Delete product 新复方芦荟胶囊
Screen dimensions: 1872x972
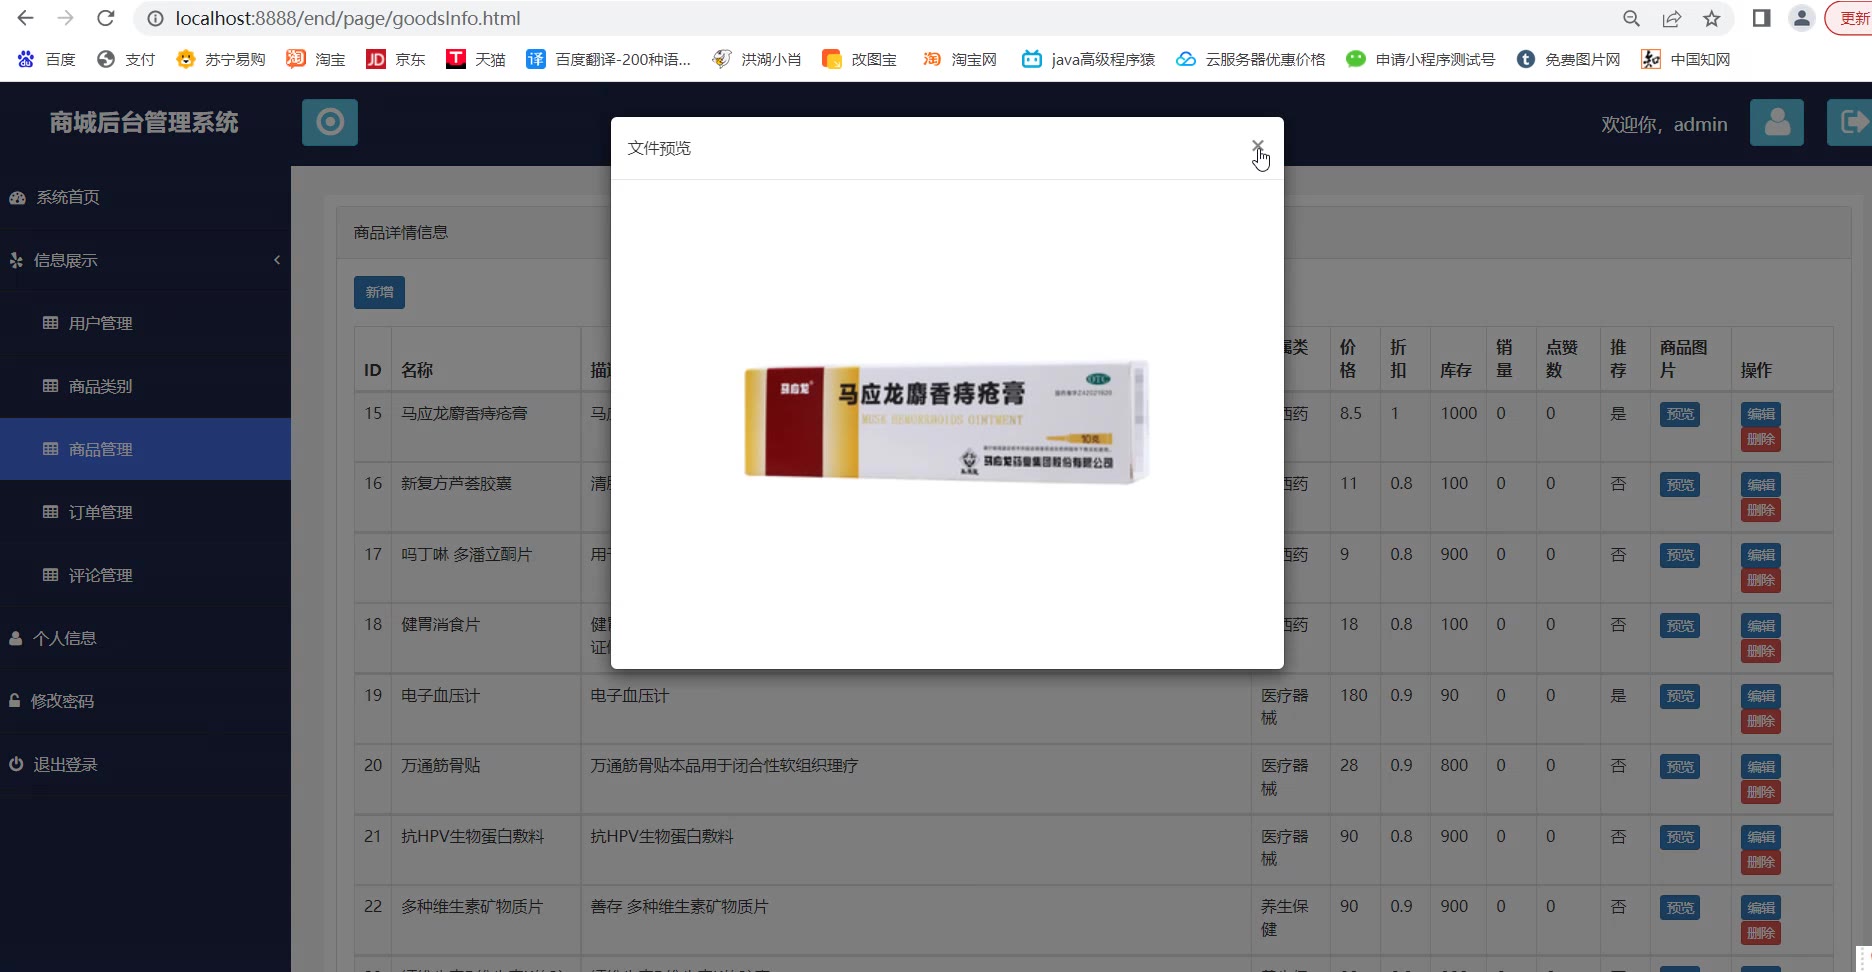tap(1761, 510)
